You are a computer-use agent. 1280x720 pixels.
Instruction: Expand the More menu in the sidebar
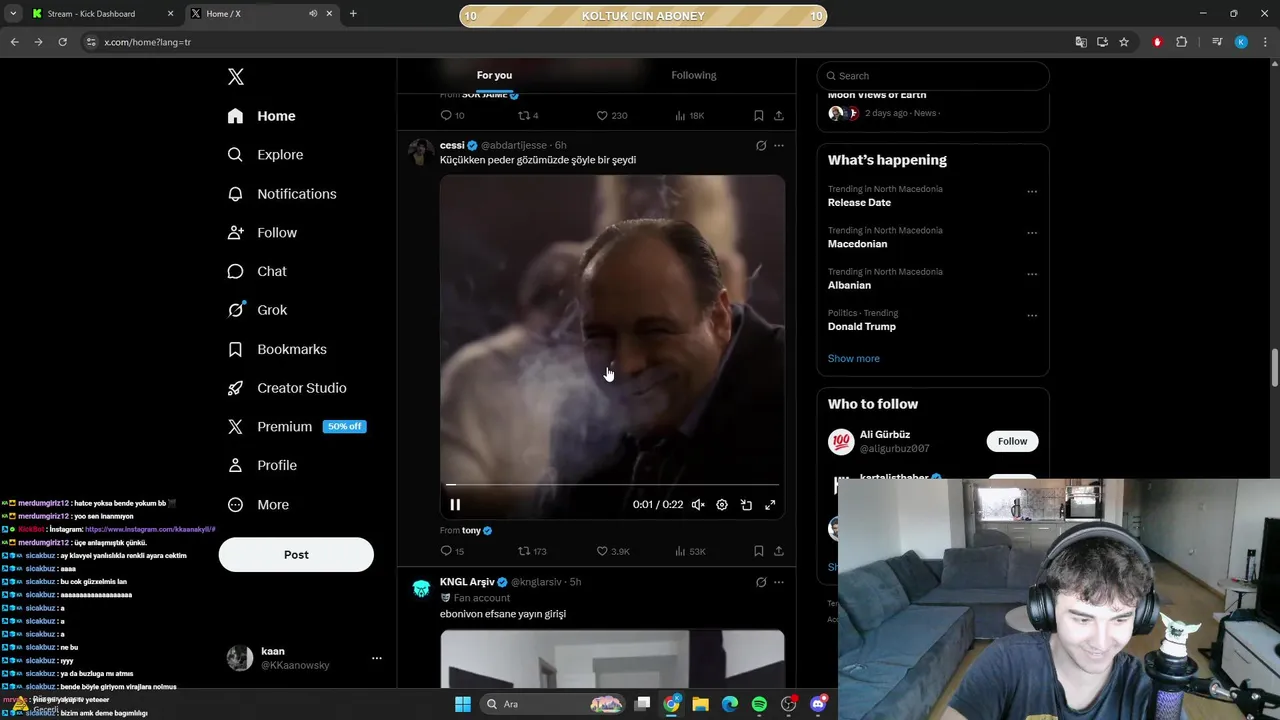[258, 505]
